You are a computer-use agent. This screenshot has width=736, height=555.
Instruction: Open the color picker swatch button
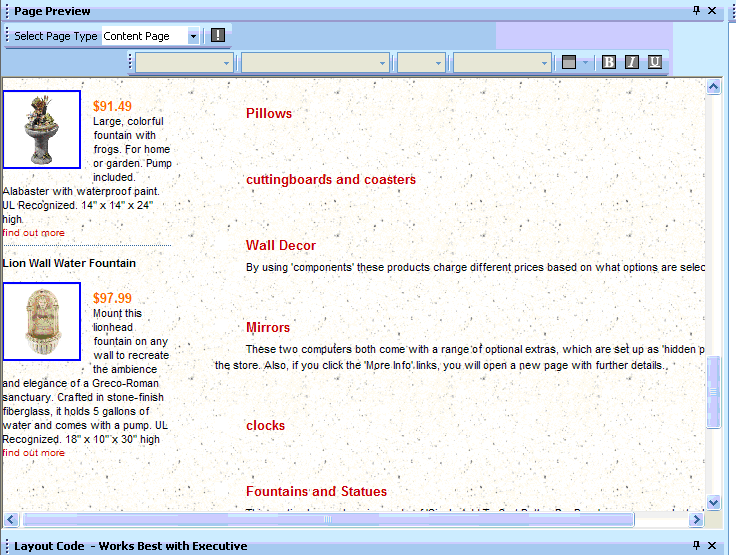(x=569, y=62)
